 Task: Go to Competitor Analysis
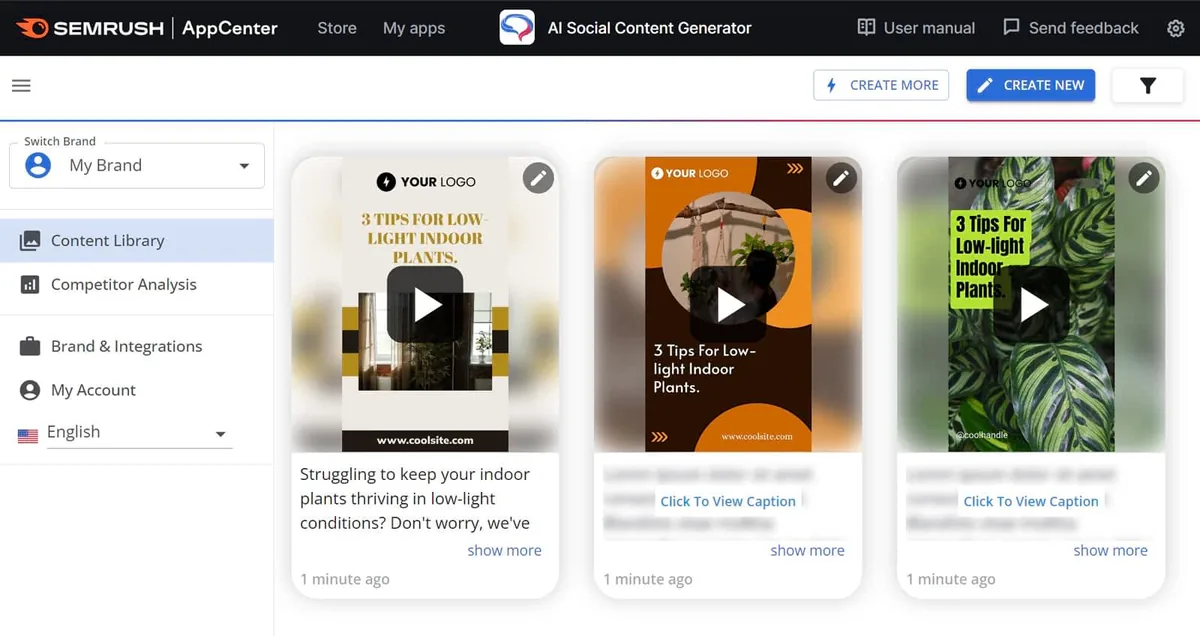click(x=137, y=285)
